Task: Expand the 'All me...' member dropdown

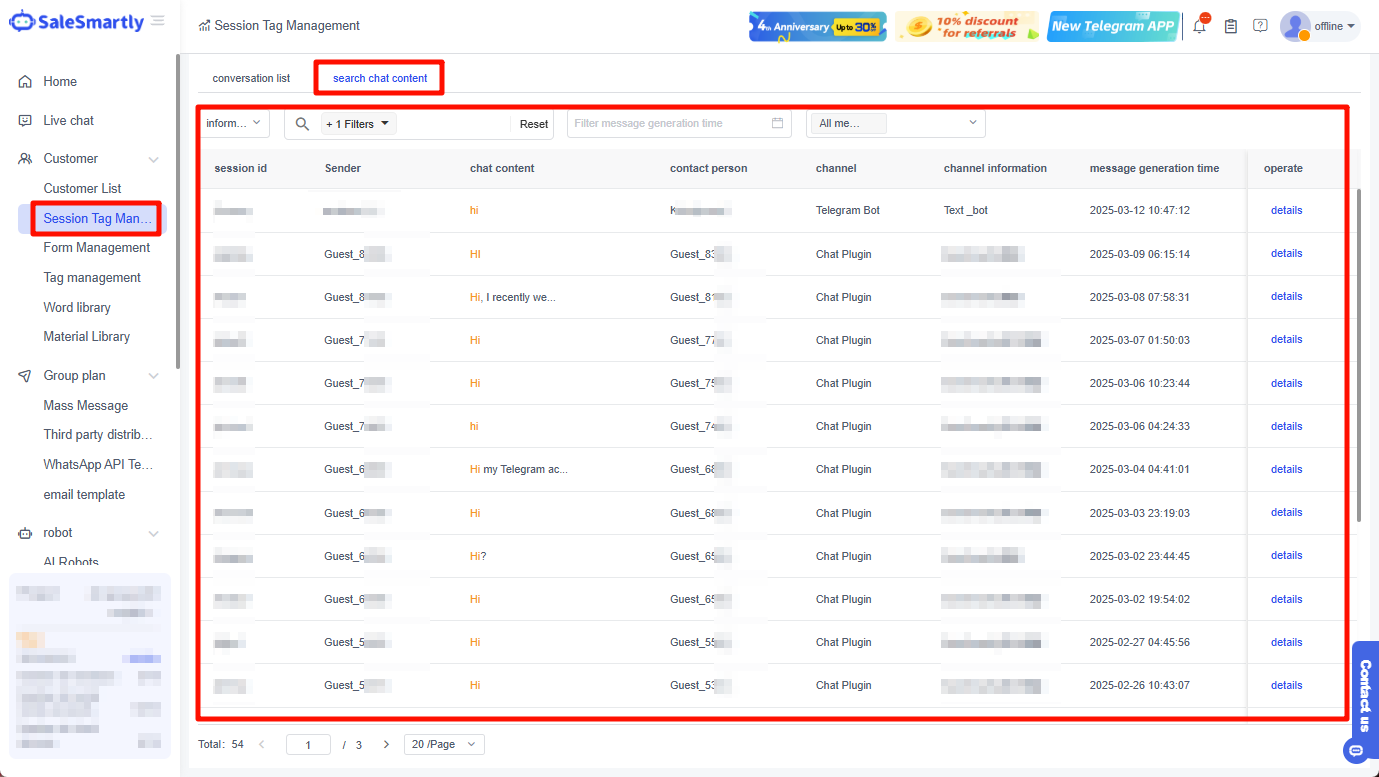Action: [895, 121]
